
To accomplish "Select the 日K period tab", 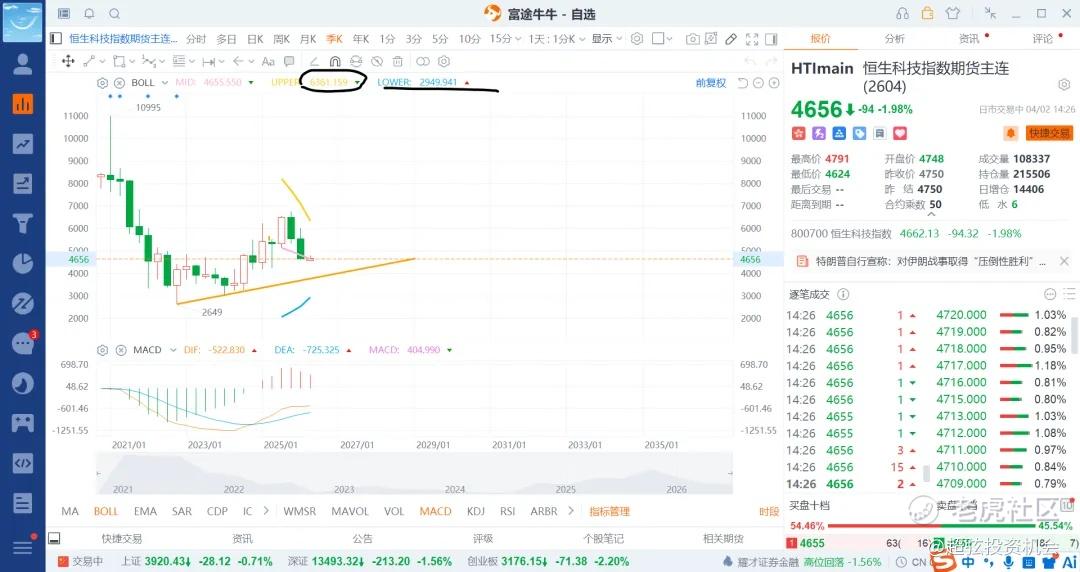I will point(255,39).
